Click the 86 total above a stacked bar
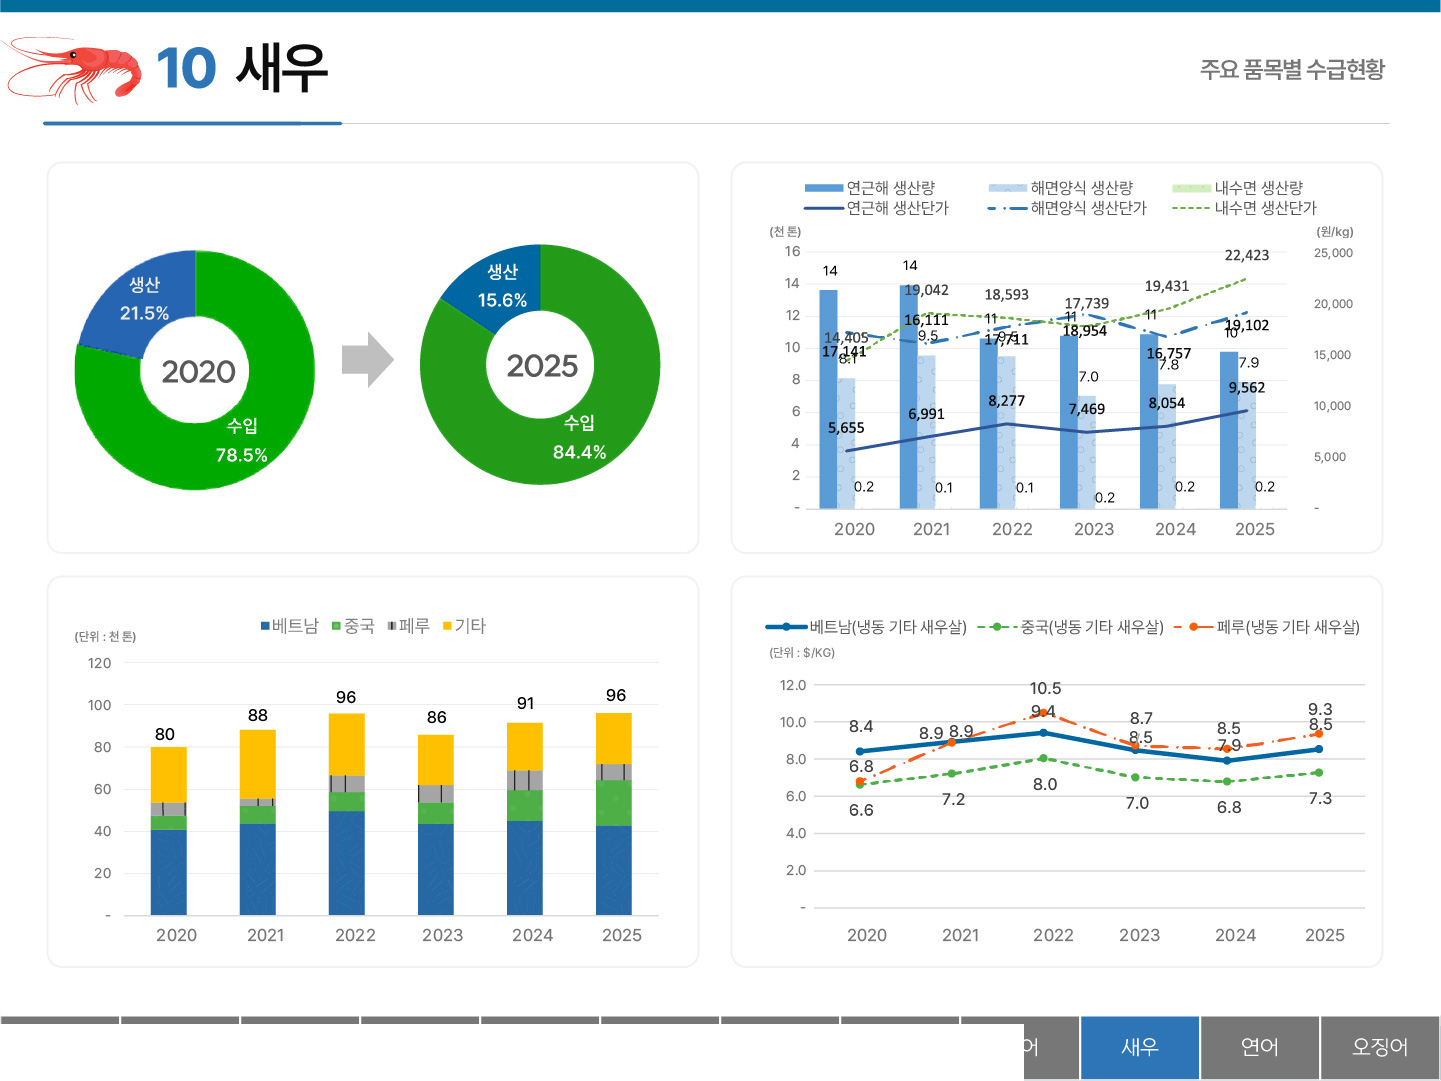Viewport: 1441px width, 1081px height. (x=437, y=718)
